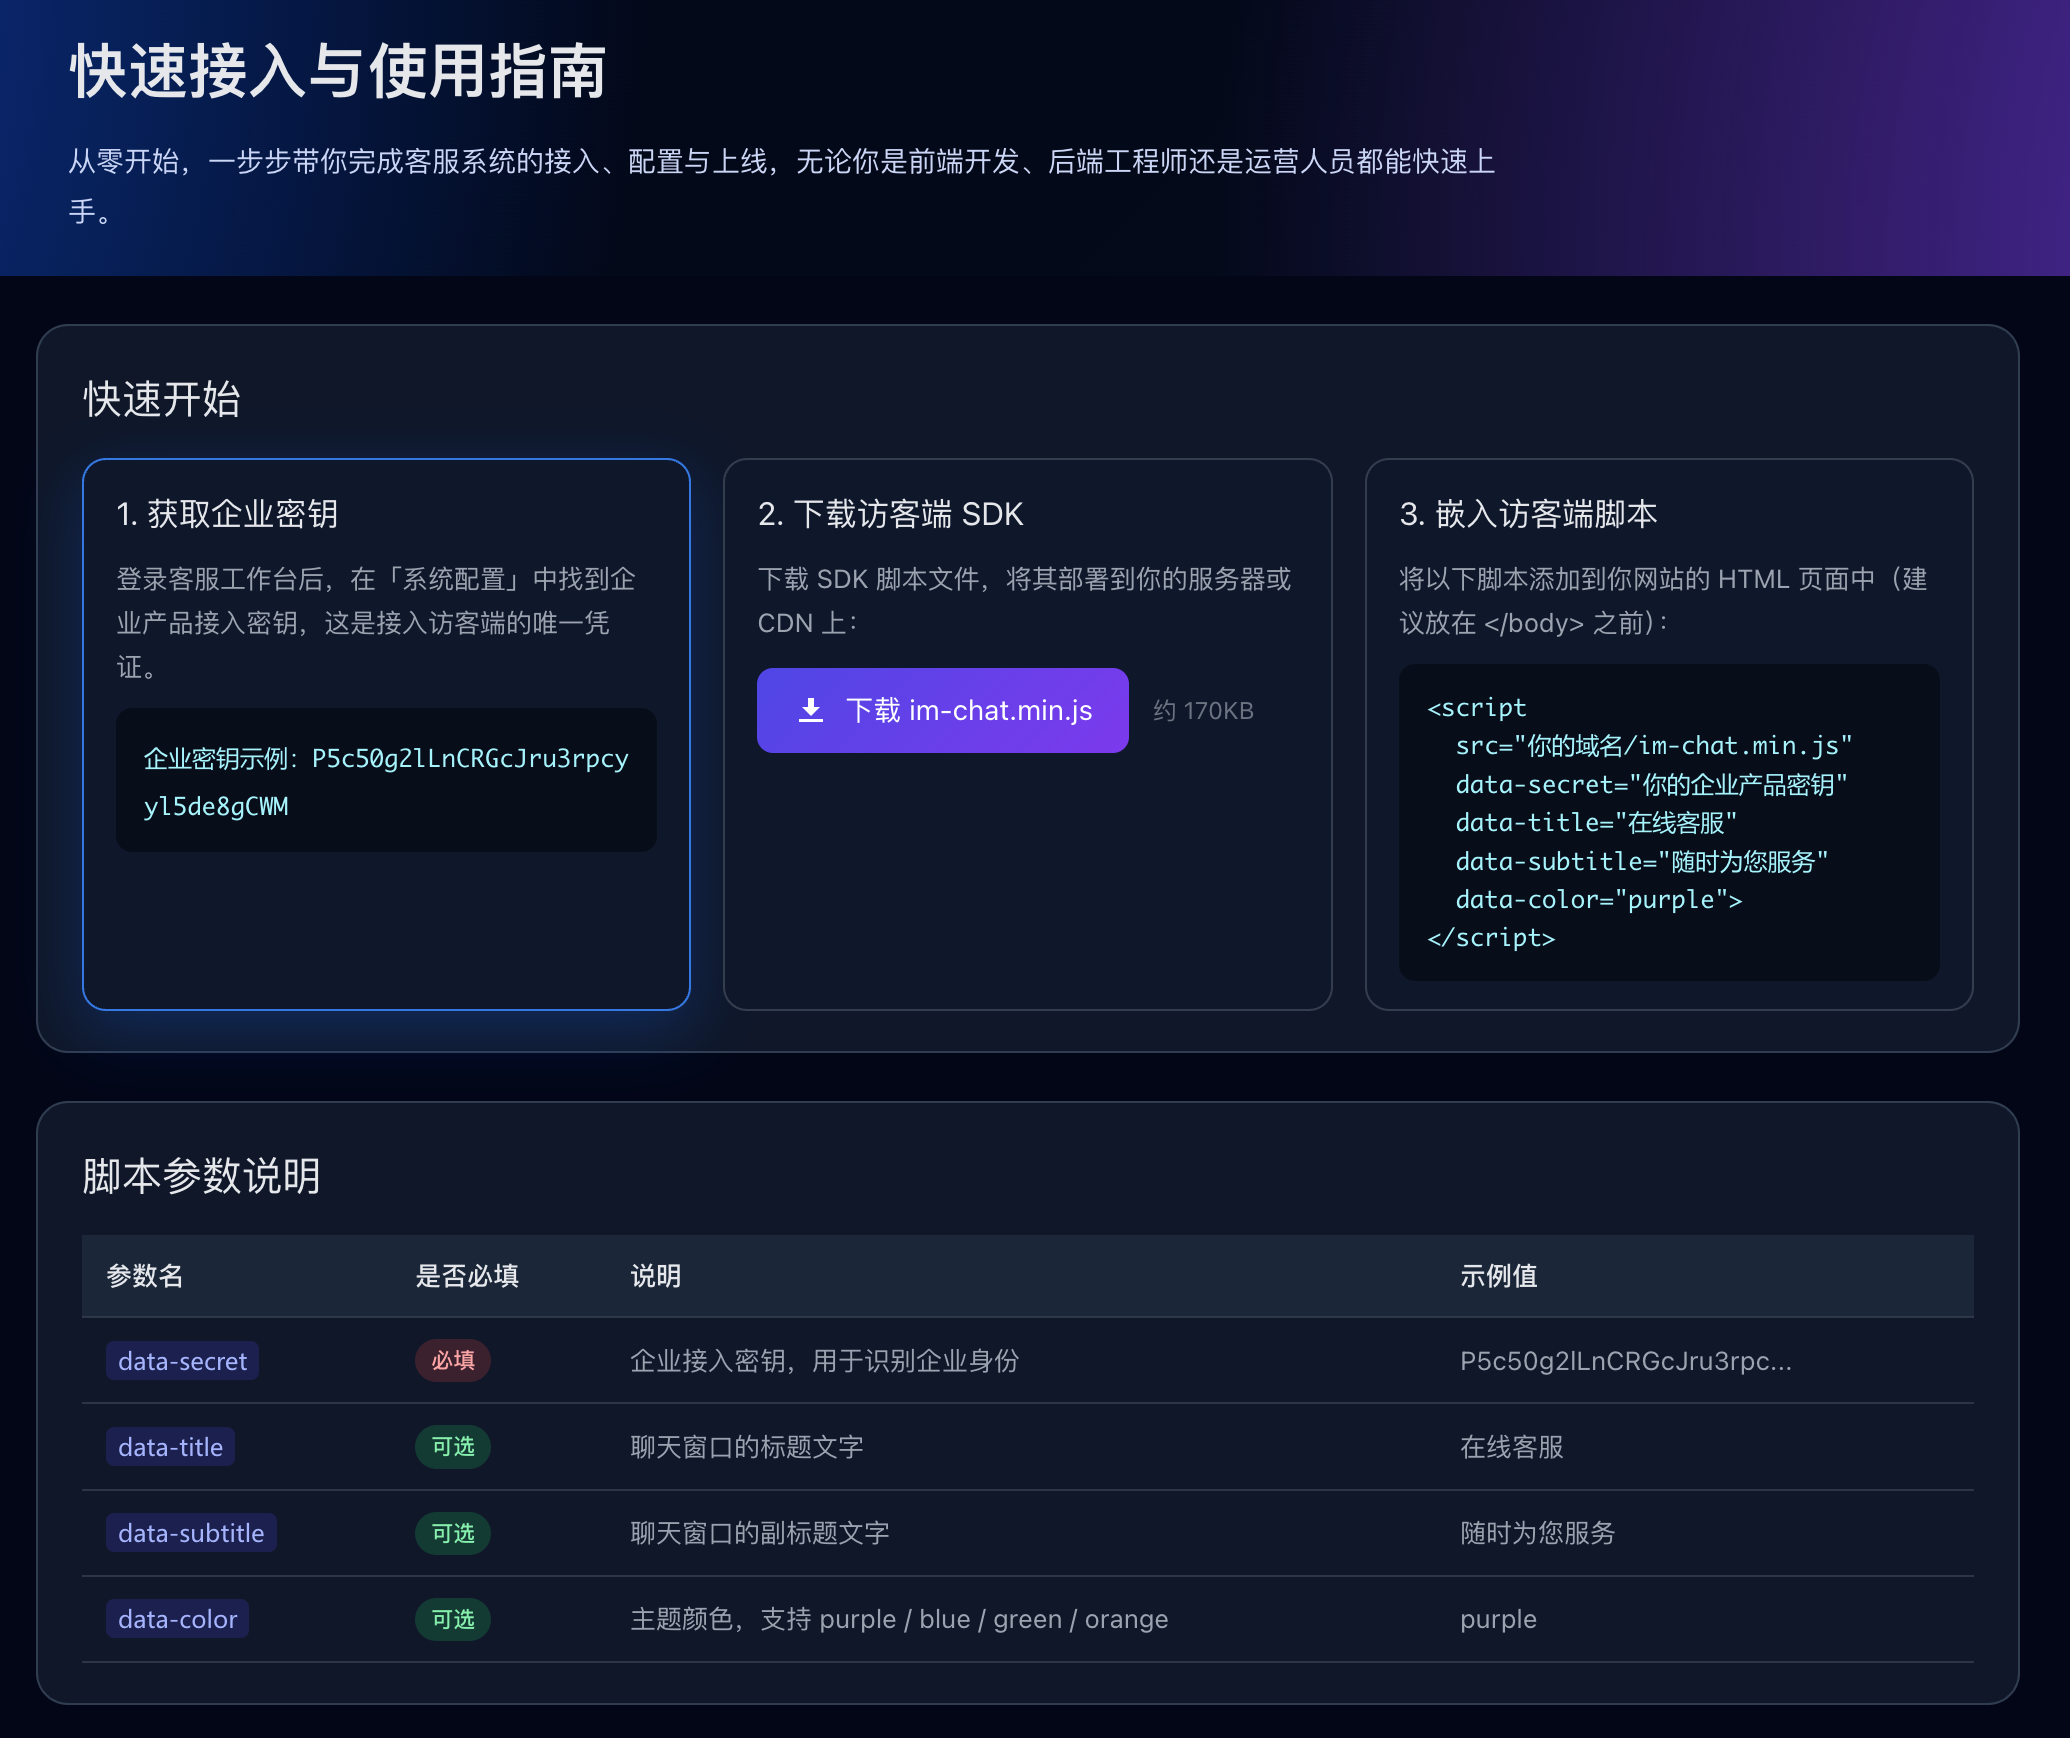Viewport: 2070px width, 1738px height.
Task: Click the 必填 badge for data-secret
Action: [452, 1361]
